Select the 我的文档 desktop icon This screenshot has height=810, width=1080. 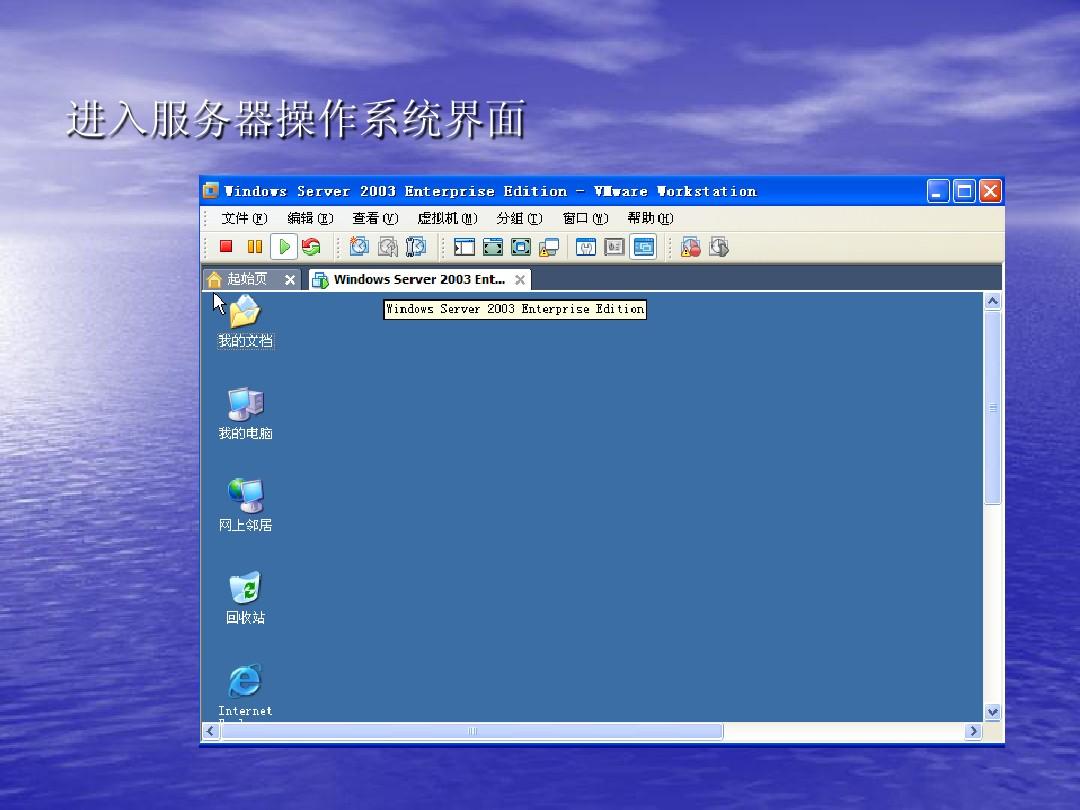coord(245,322)
